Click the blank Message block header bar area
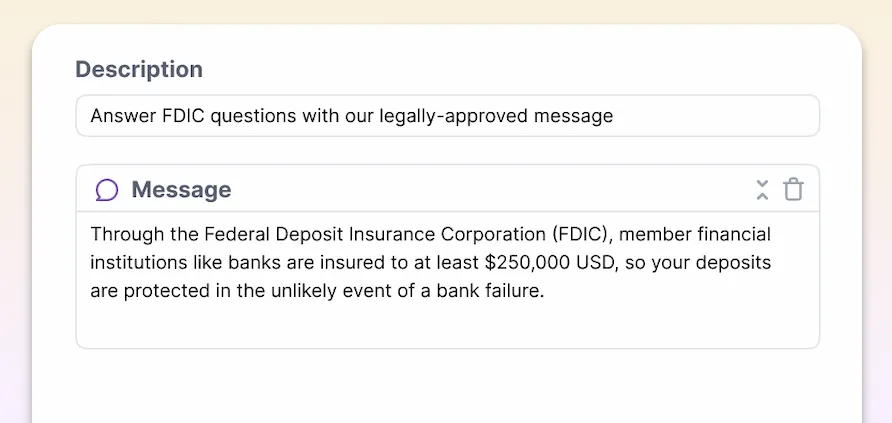 489,190
